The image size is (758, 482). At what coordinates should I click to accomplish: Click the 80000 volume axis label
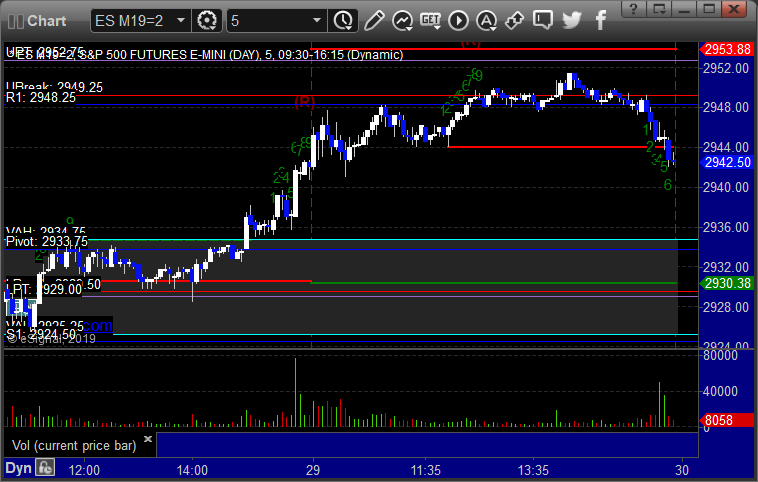tap(720, 355)
